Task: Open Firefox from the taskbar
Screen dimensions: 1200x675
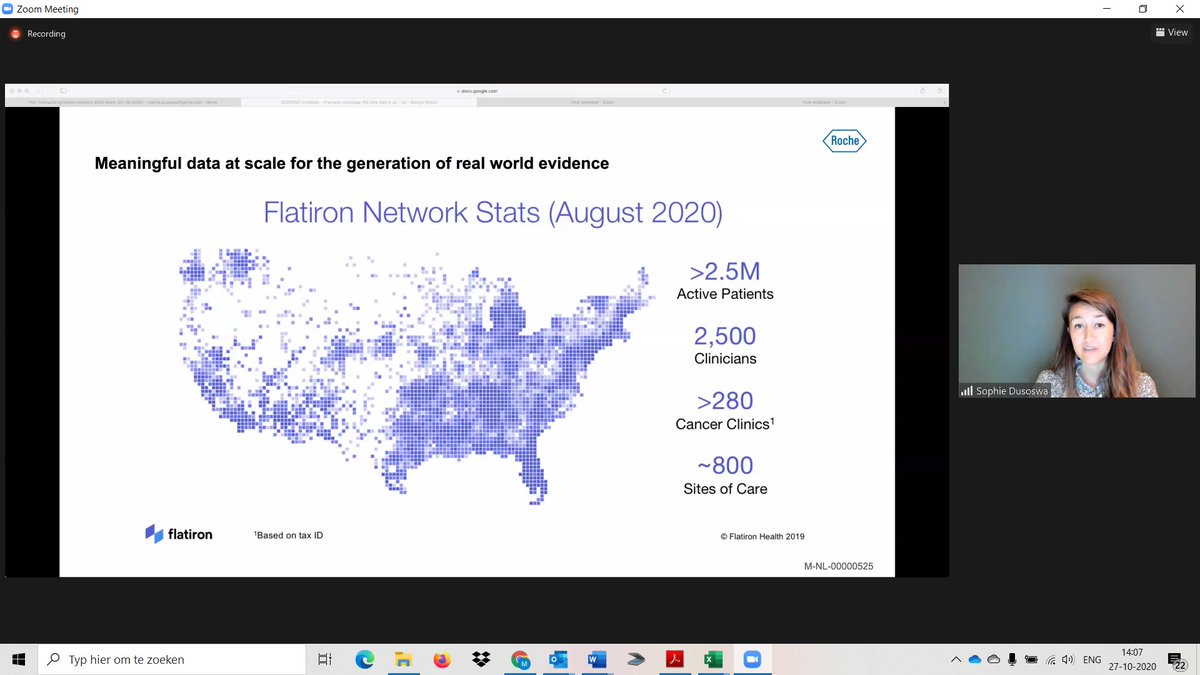Action: coord(442,660)
